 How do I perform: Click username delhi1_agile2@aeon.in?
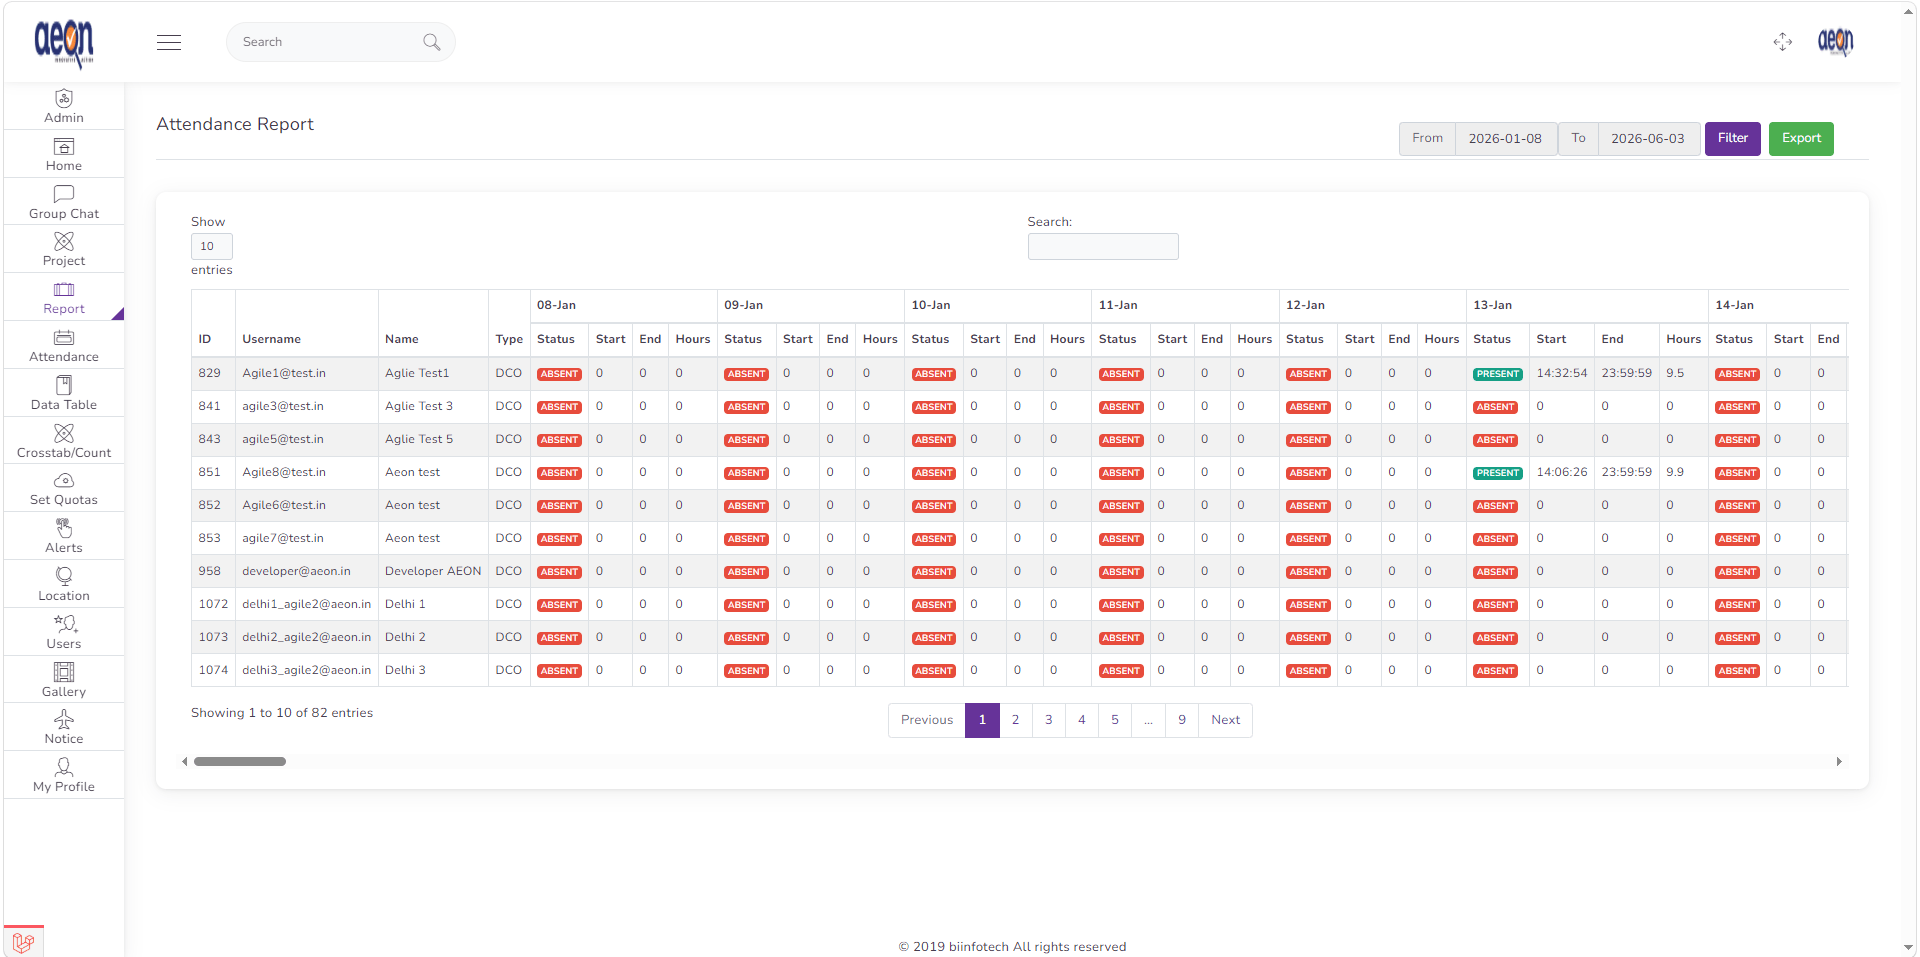(306, 604)
